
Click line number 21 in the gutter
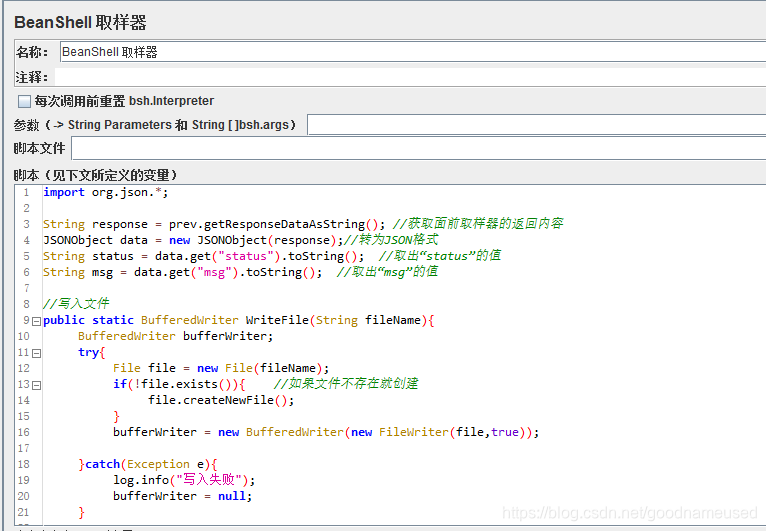pos(23,512)
